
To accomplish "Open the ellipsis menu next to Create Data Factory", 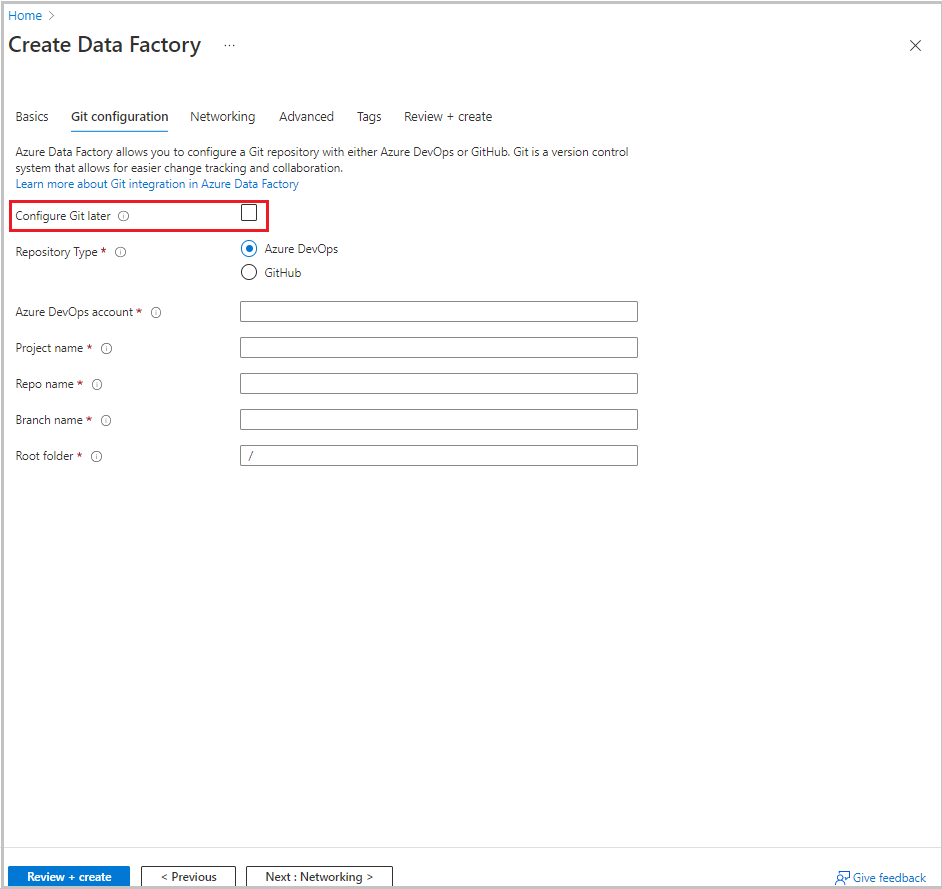I will click(x=229, y=45).
